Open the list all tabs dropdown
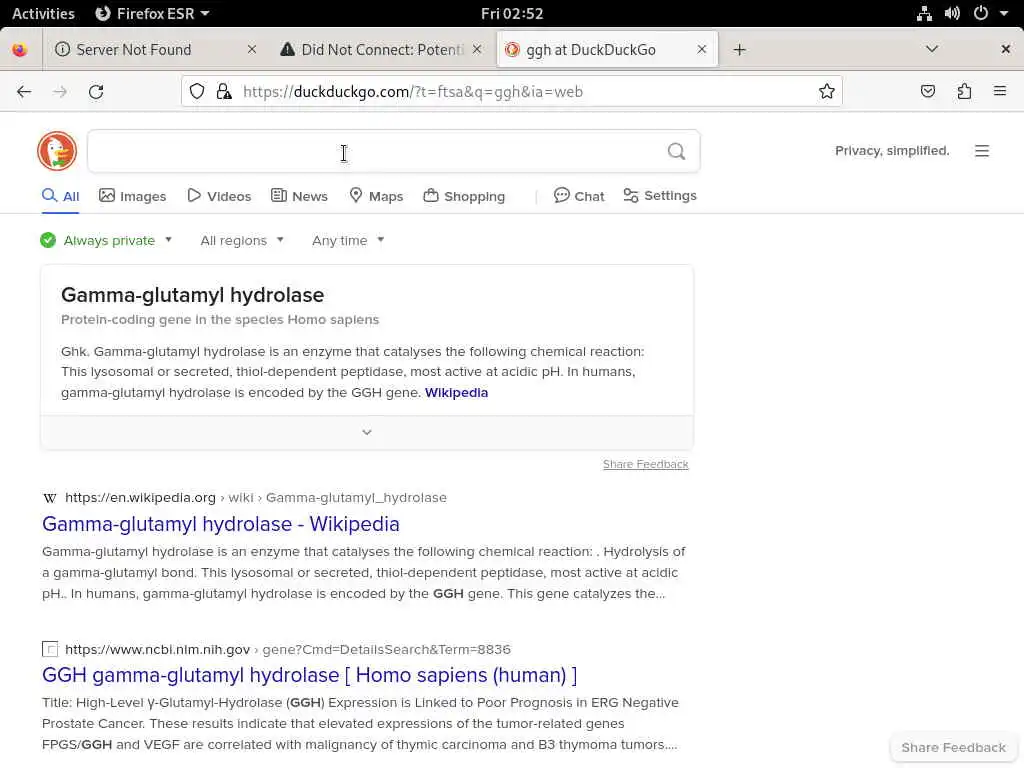The height and width of the screenshot is (768, 1024). click(x=932, y=50)
